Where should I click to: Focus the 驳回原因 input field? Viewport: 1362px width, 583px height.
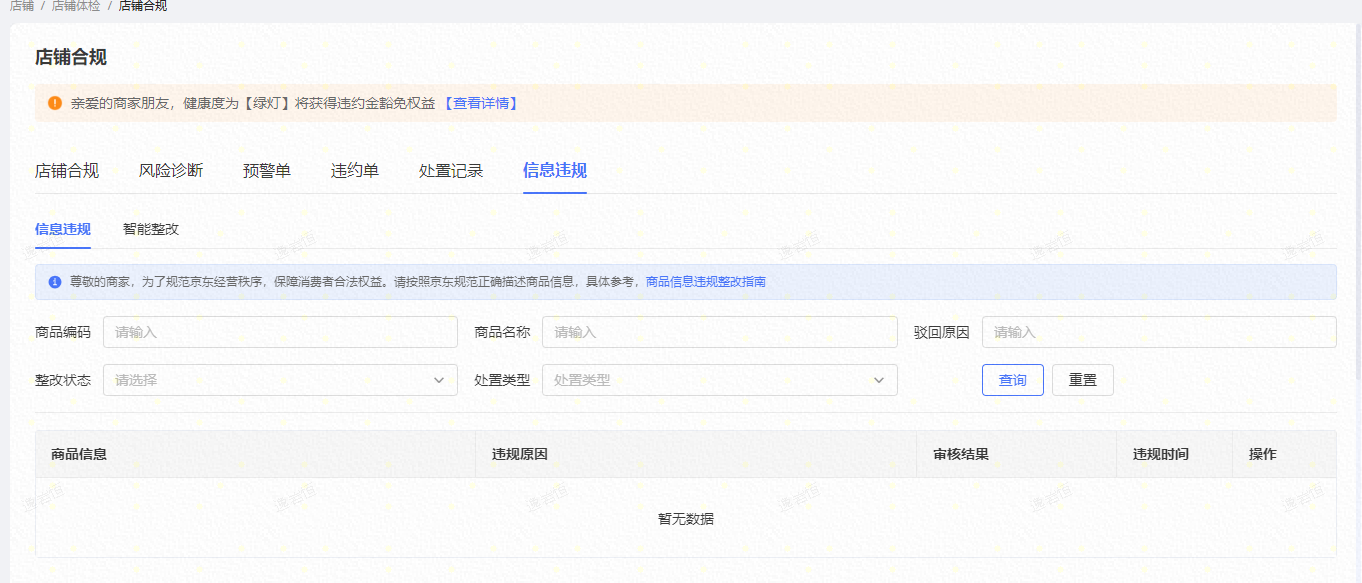click(x=1158, y=332)
